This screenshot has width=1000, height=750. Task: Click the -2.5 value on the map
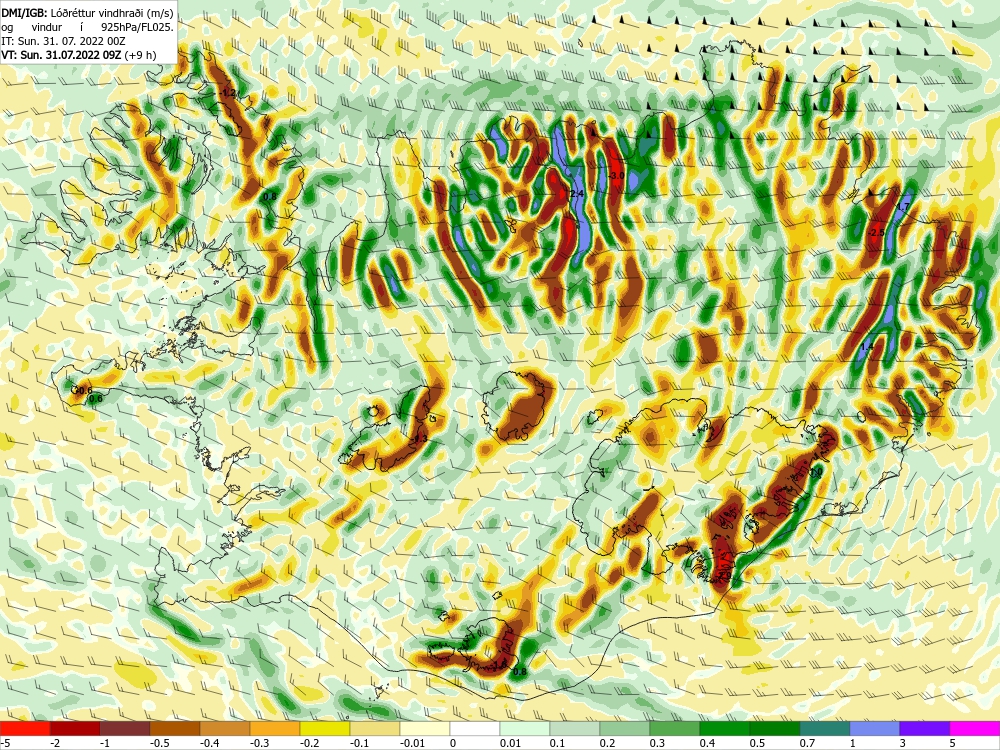click(878, 233)
